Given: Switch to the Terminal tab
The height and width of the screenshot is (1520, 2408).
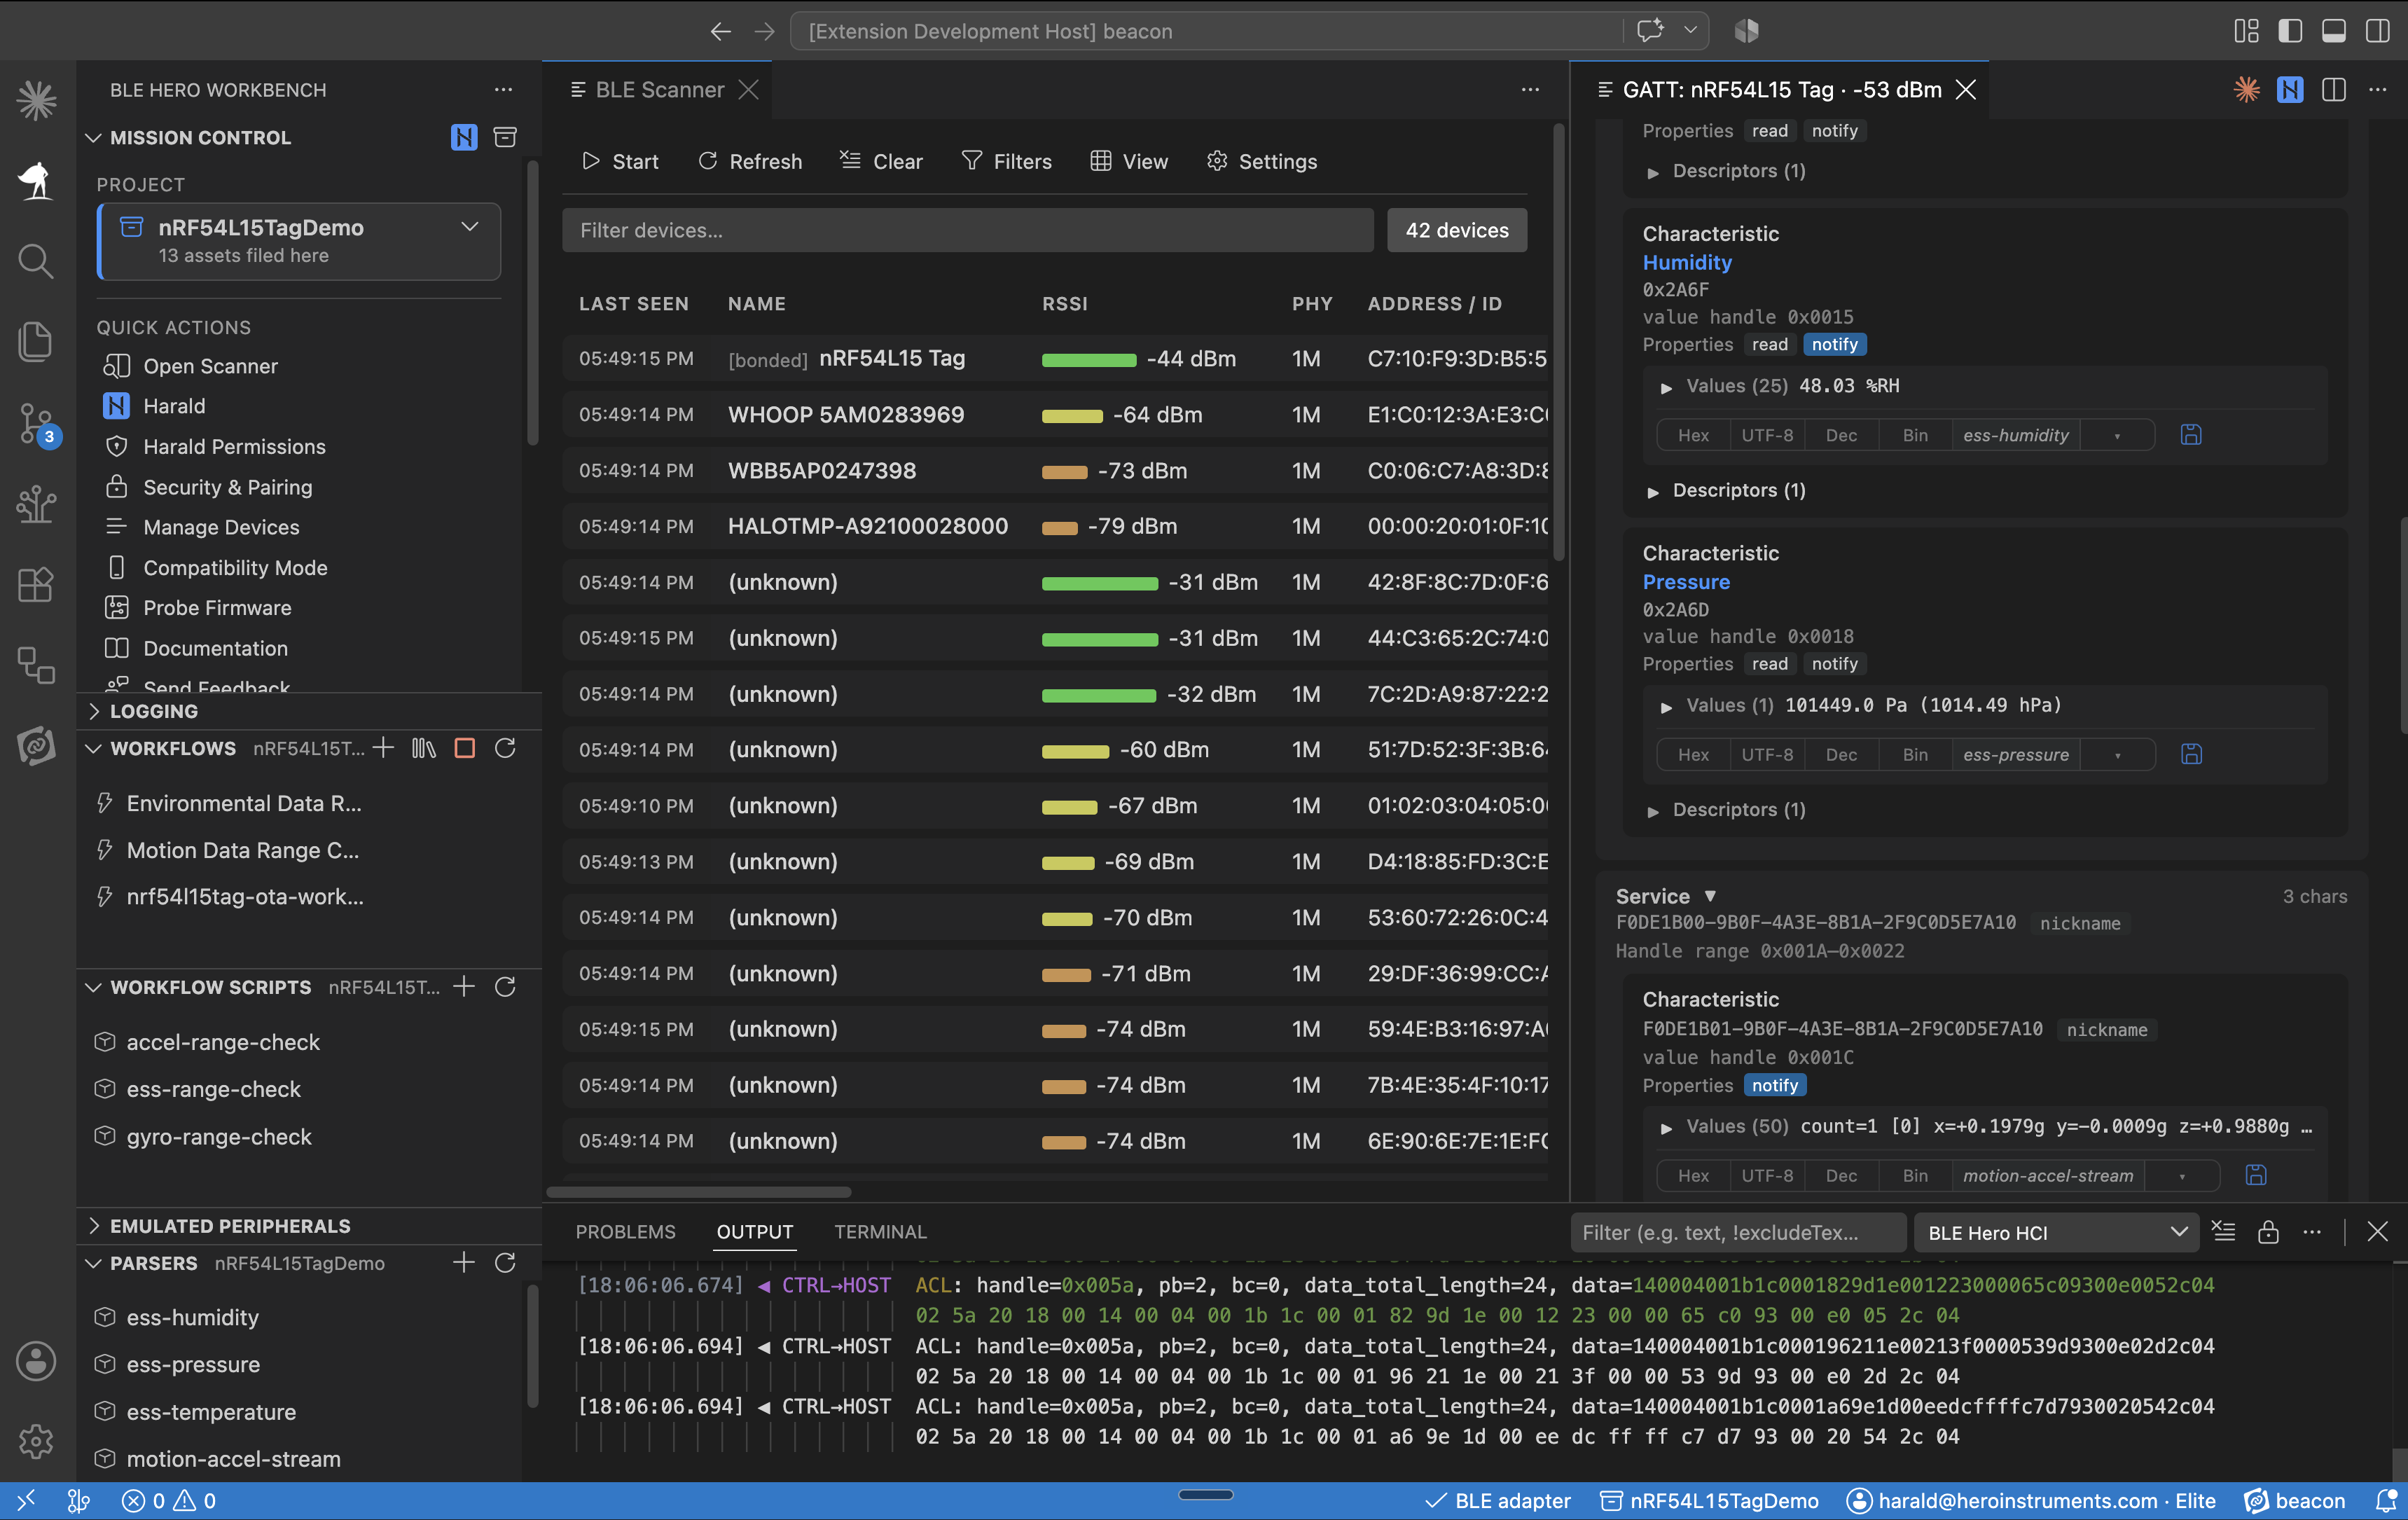Looking at the screenshot, I should 880,1232.
